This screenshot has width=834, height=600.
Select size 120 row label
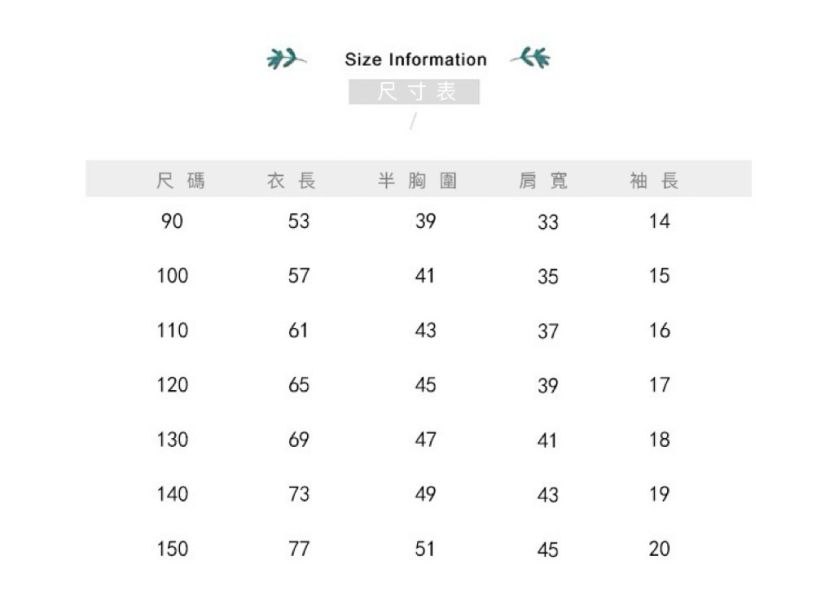[172, 384]
